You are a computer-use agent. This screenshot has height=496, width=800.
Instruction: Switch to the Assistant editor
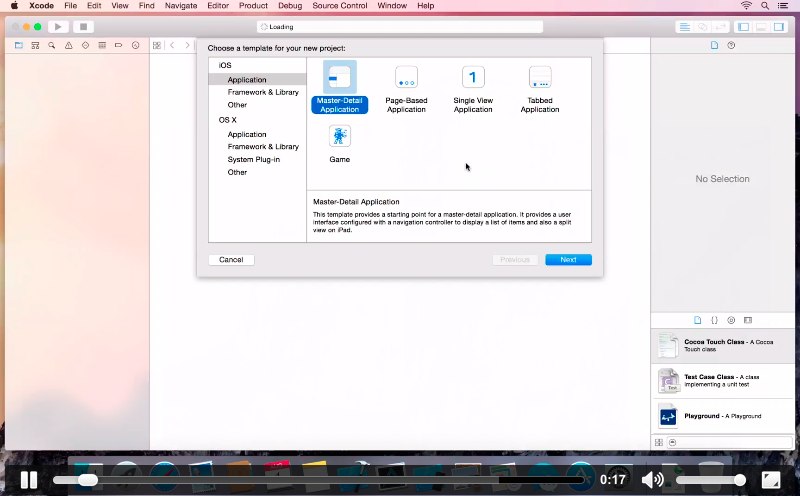click(x=703, y=27)
